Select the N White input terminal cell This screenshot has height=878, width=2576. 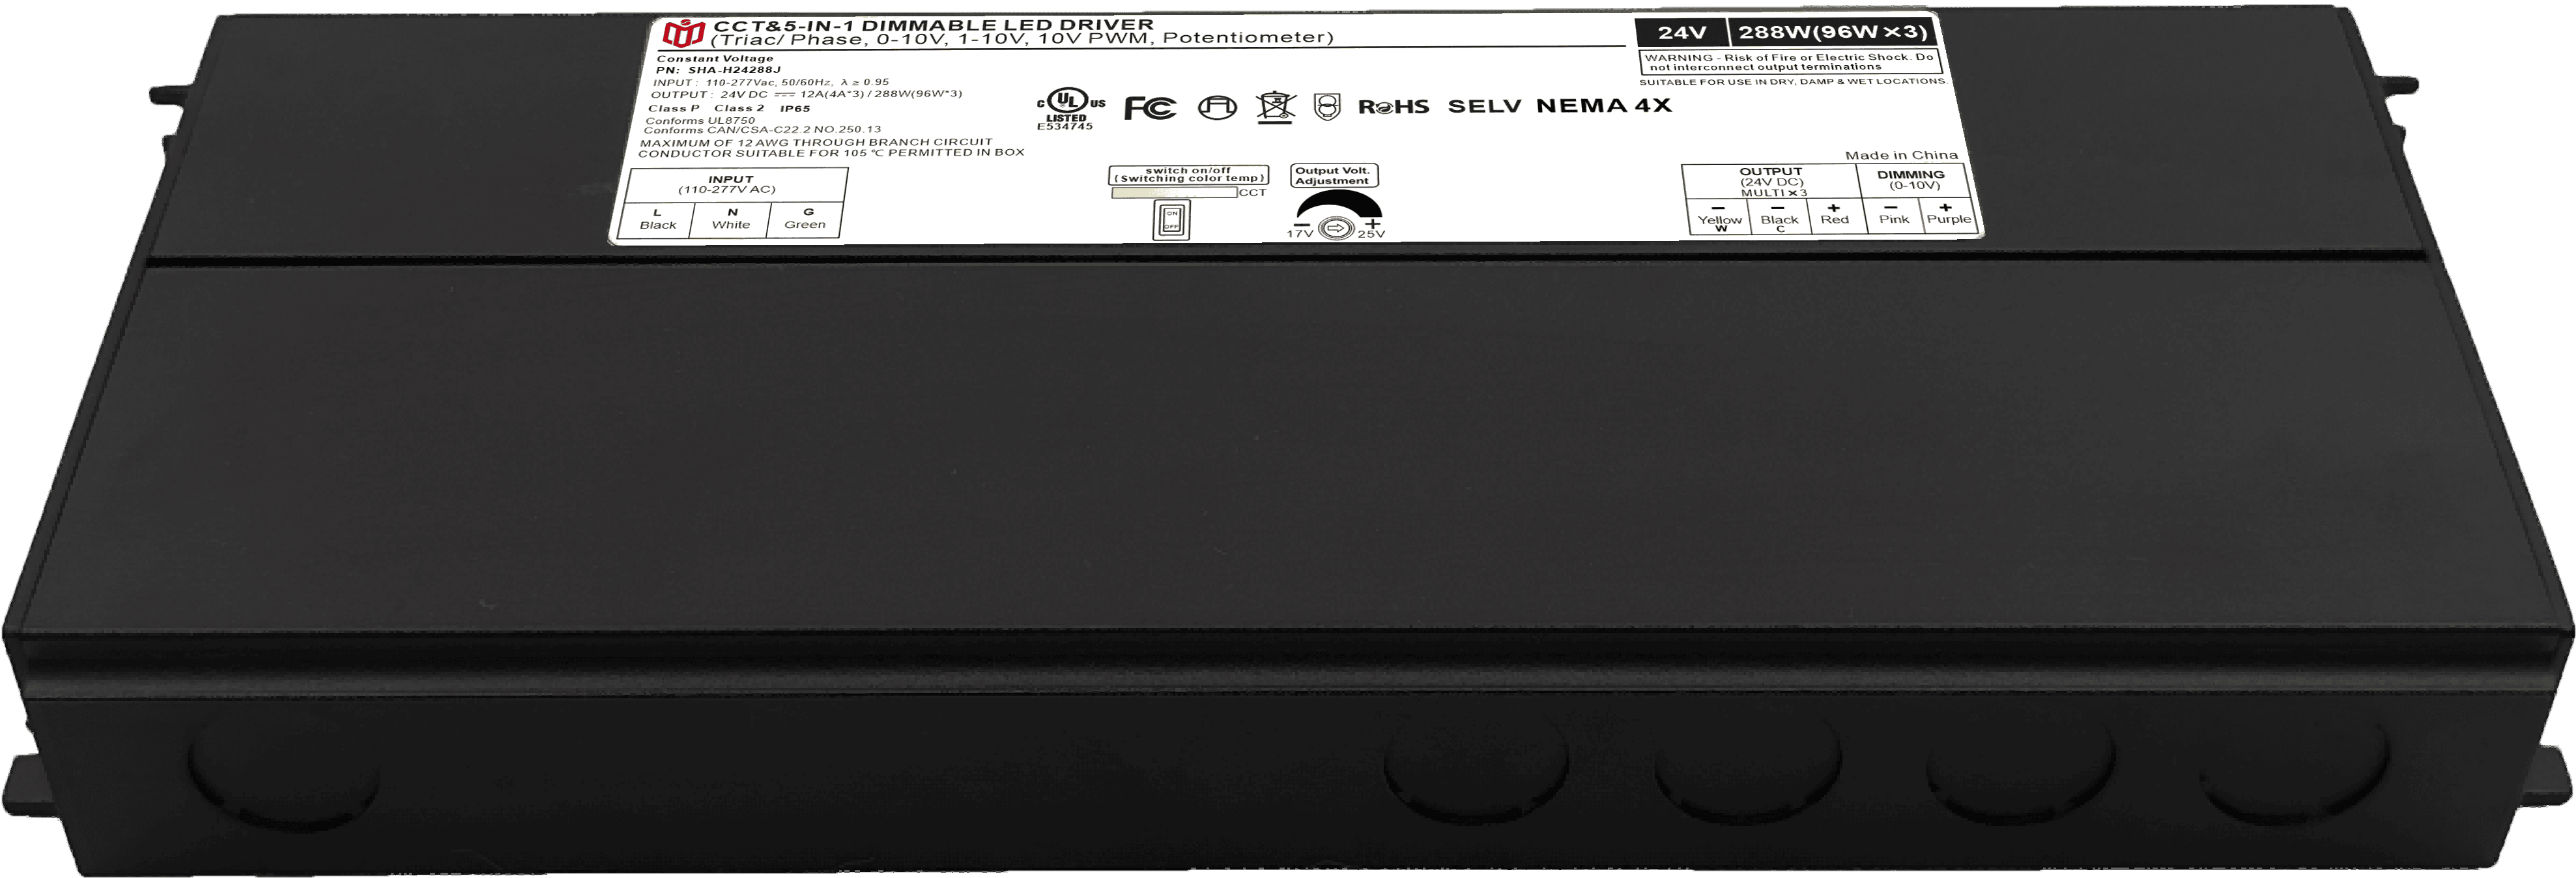click(731, 219)
